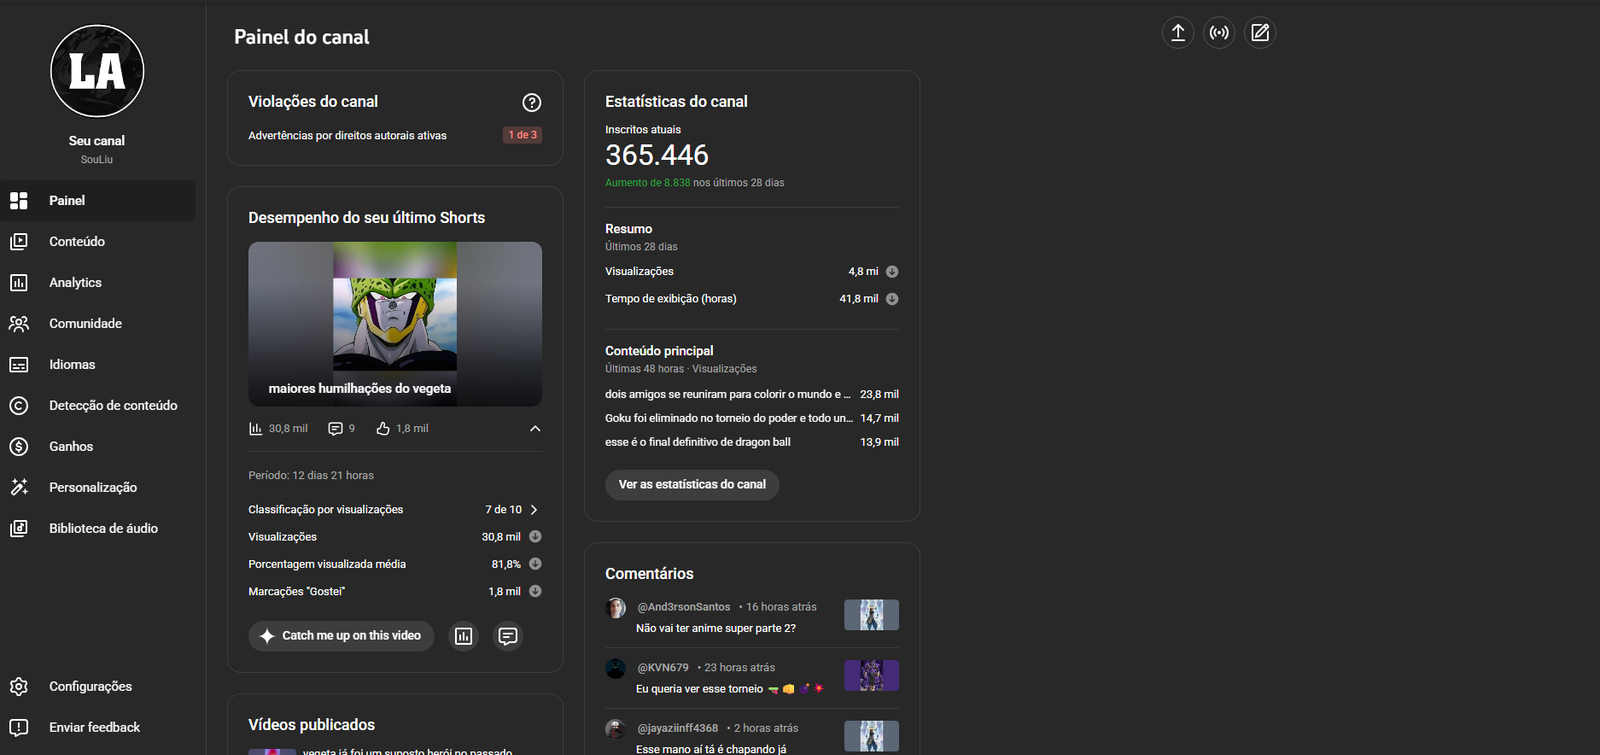Open the Configurações gear icon

click(x=19, y=687)
